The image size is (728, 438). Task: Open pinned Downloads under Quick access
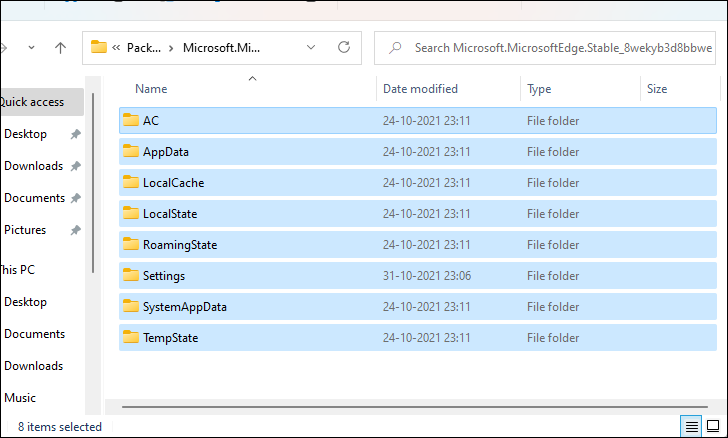click(x=33, y=166)
